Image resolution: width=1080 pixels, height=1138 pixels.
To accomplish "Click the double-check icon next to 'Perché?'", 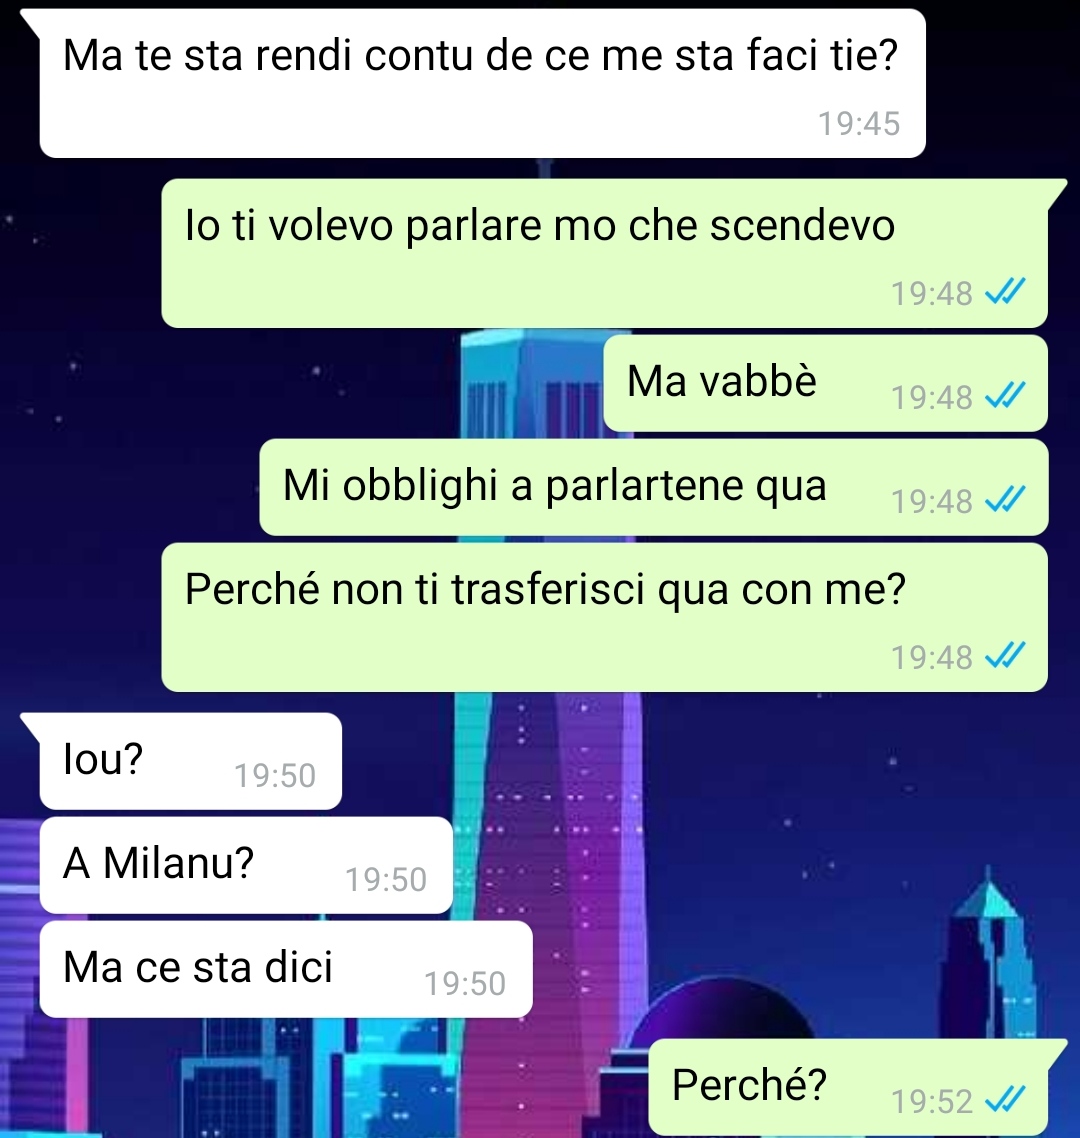I will (x=1005, y=1100).
